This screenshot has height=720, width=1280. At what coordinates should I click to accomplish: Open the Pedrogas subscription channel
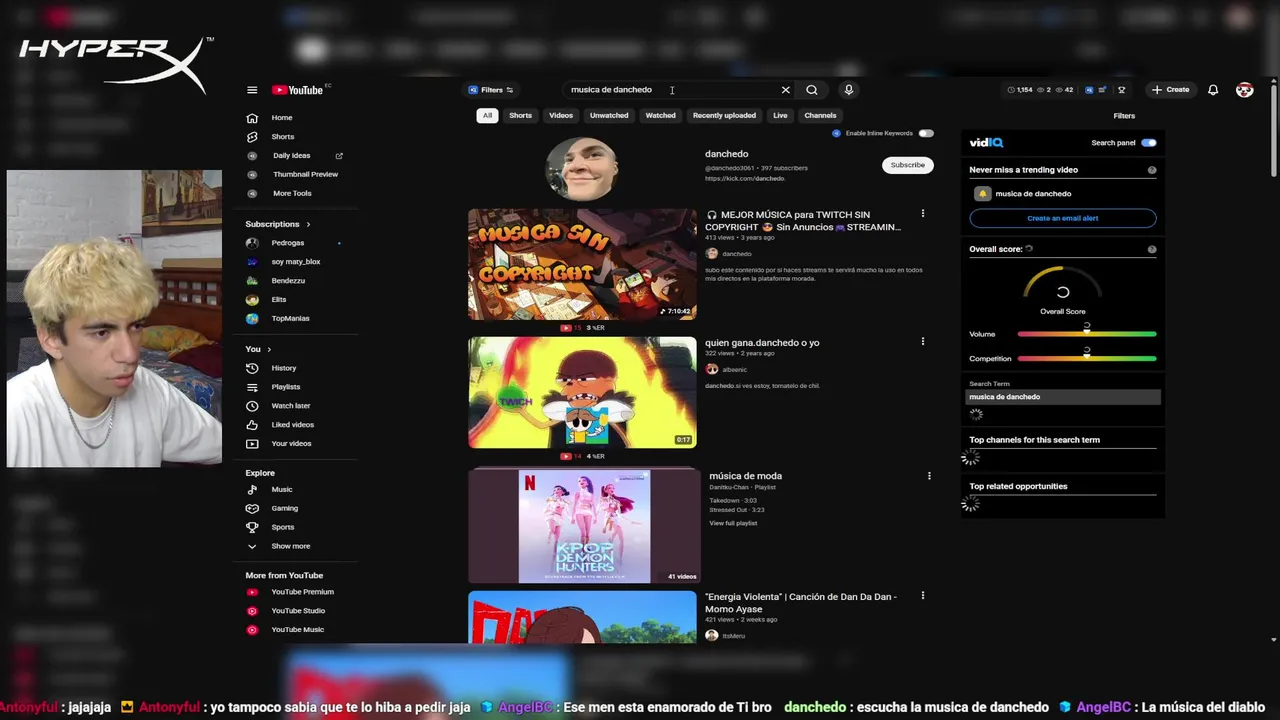coord(288,243)
